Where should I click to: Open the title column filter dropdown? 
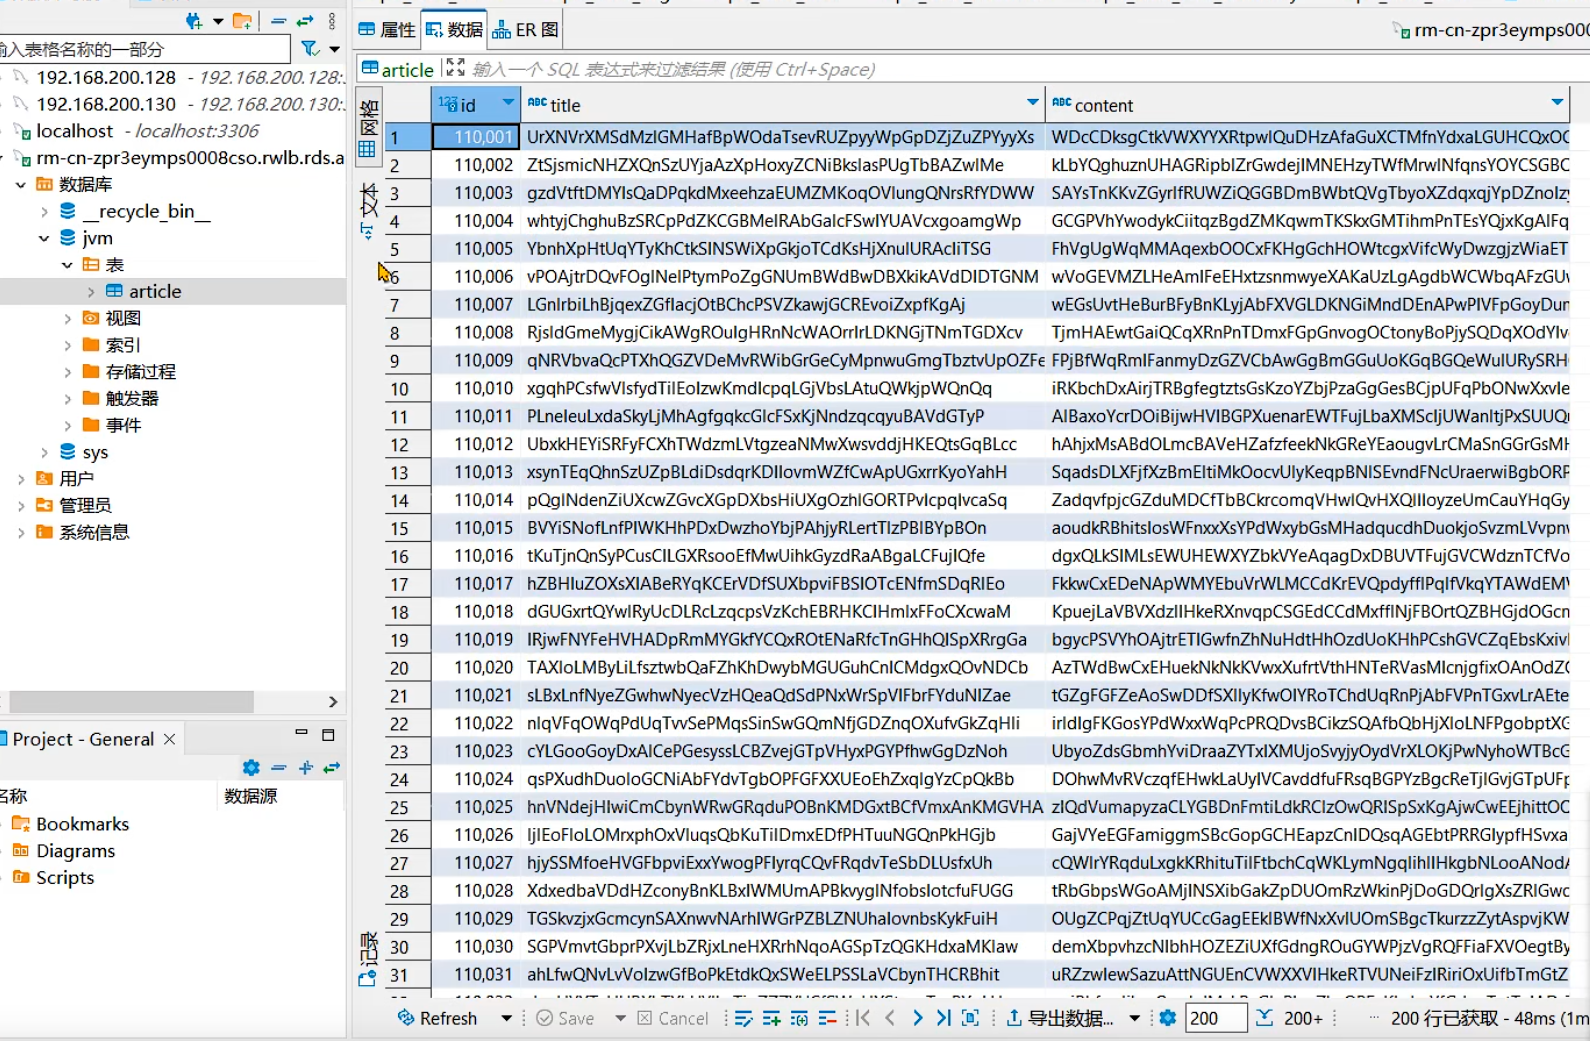point(1032,103)
